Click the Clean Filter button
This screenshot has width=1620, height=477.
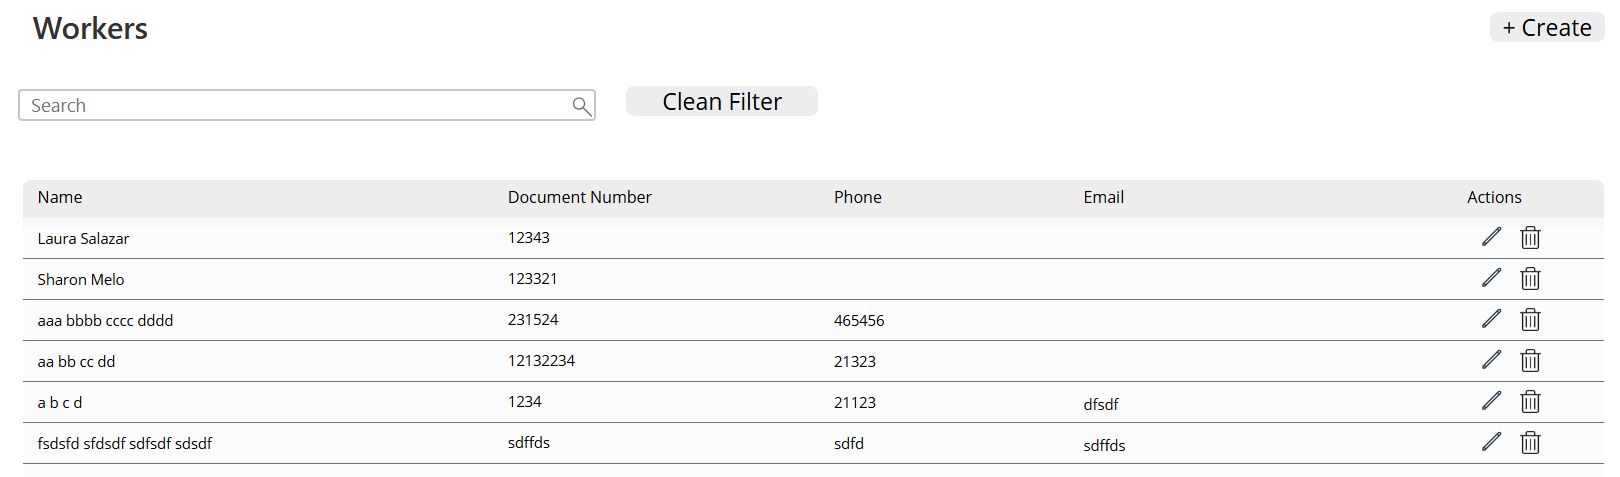coord(721,102)
